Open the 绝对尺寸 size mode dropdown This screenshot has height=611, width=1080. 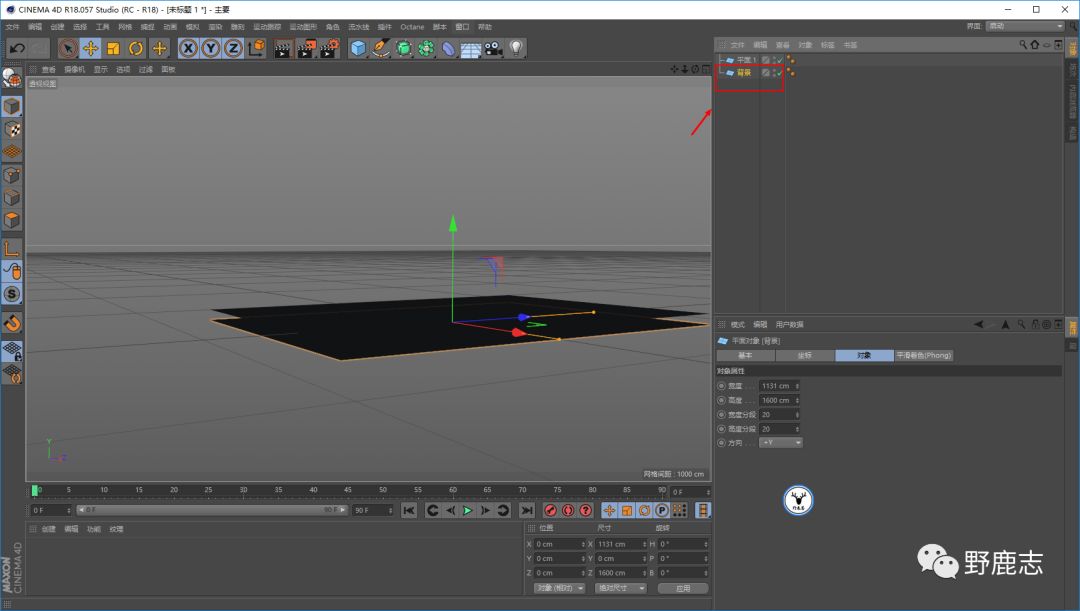click(x=621, y=588)
